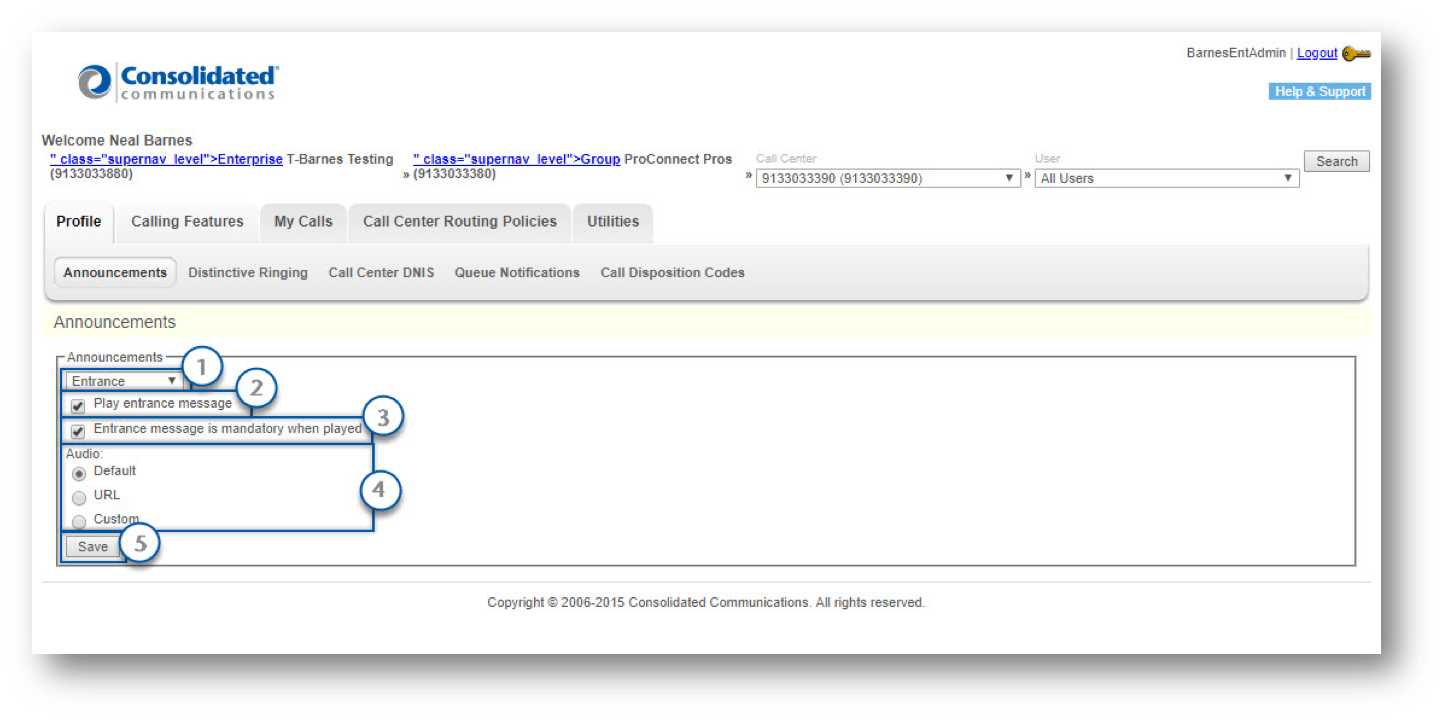Open the Utilities tab
Image resolution: width=1446 pixels, height=719 pixels.
(x=613, y=222)
